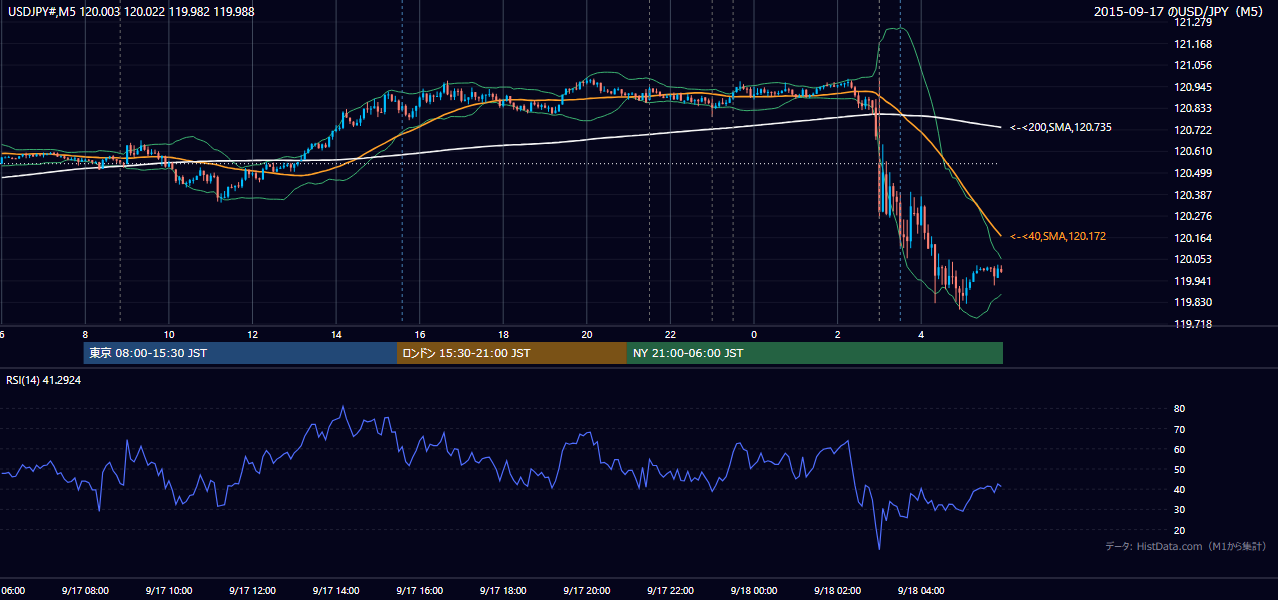Click the 9/17 22:00 bottom date label
This screenshot has height=600, width=1278.
(x=670, y=590)
